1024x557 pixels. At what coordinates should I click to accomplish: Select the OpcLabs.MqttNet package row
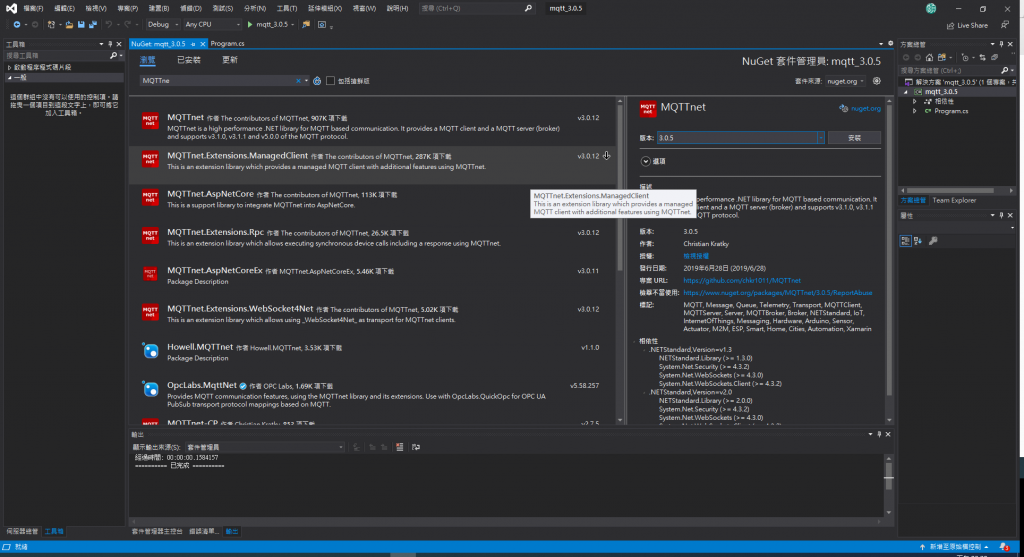pos(374,394)
